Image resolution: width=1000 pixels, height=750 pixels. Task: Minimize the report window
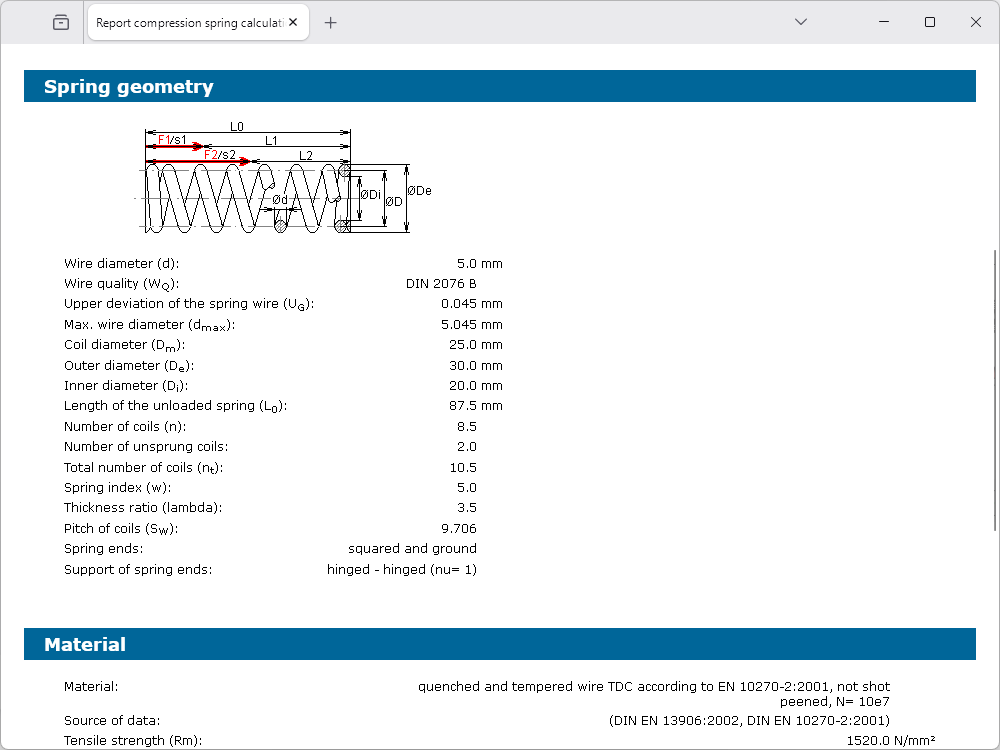(x=883, y=22)
